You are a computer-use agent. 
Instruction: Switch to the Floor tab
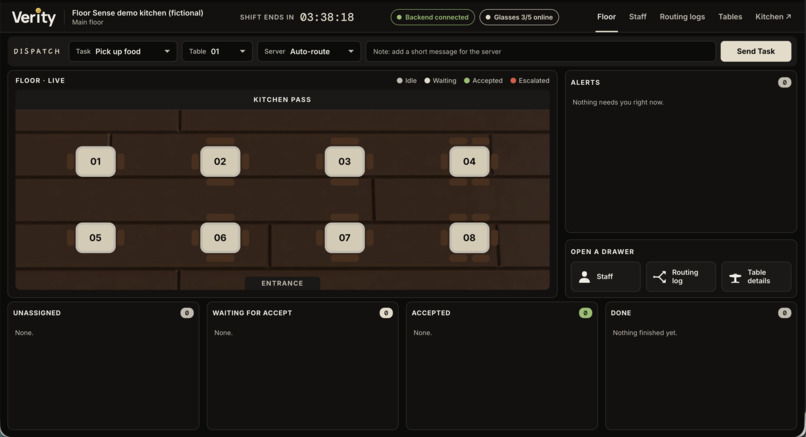[607, 17]
